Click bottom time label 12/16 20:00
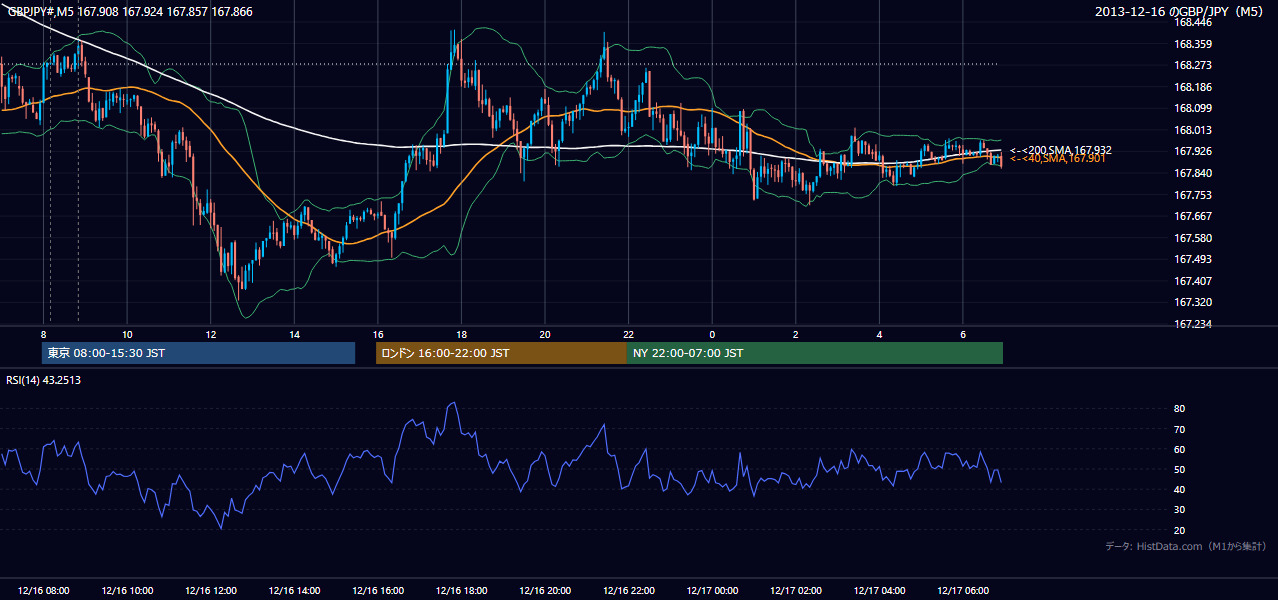1278x600 pixels. click(x=545, y=591)
